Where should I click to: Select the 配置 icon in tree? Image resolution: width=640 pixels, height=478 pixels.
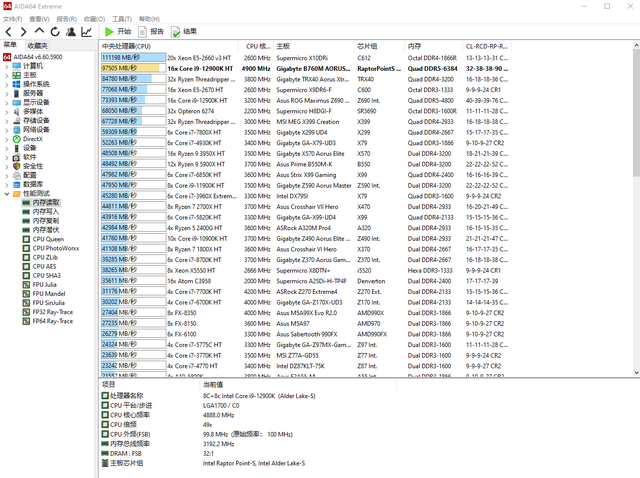pos(16,175)
